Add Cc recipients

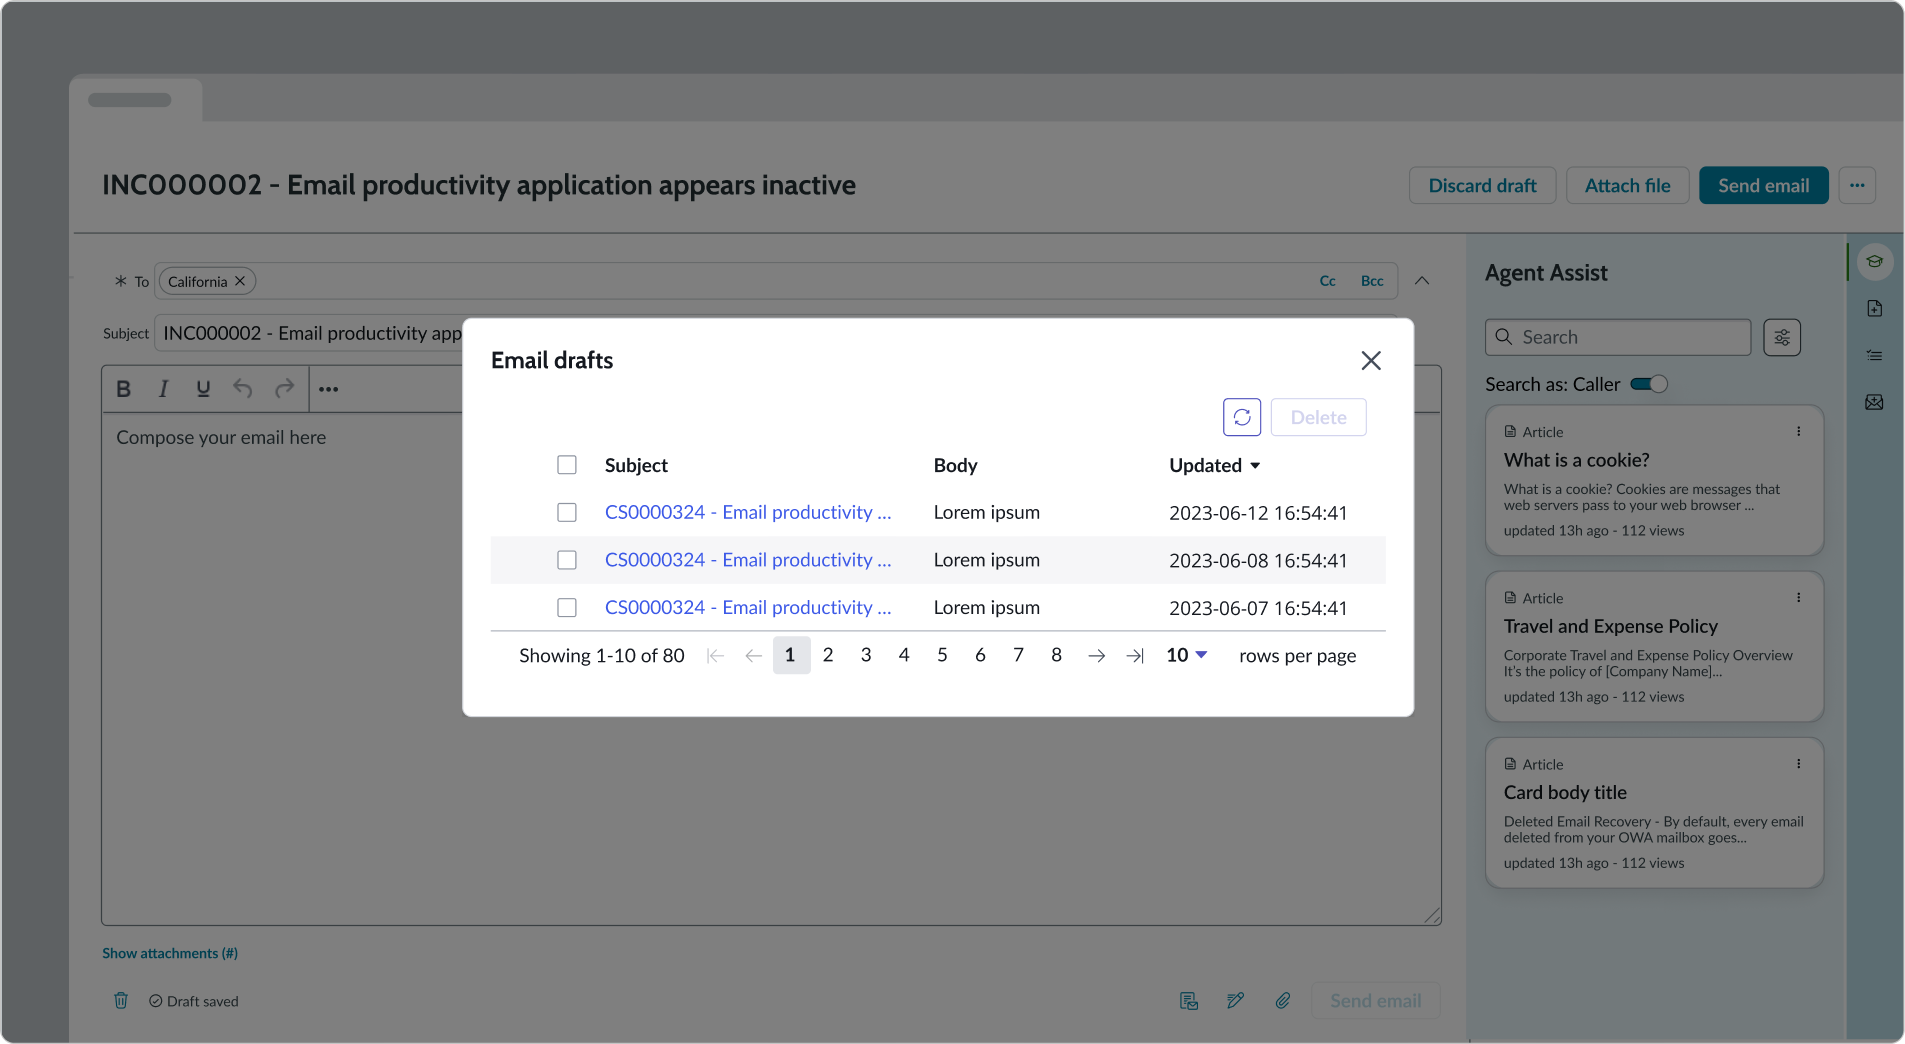coord(1327,281)
